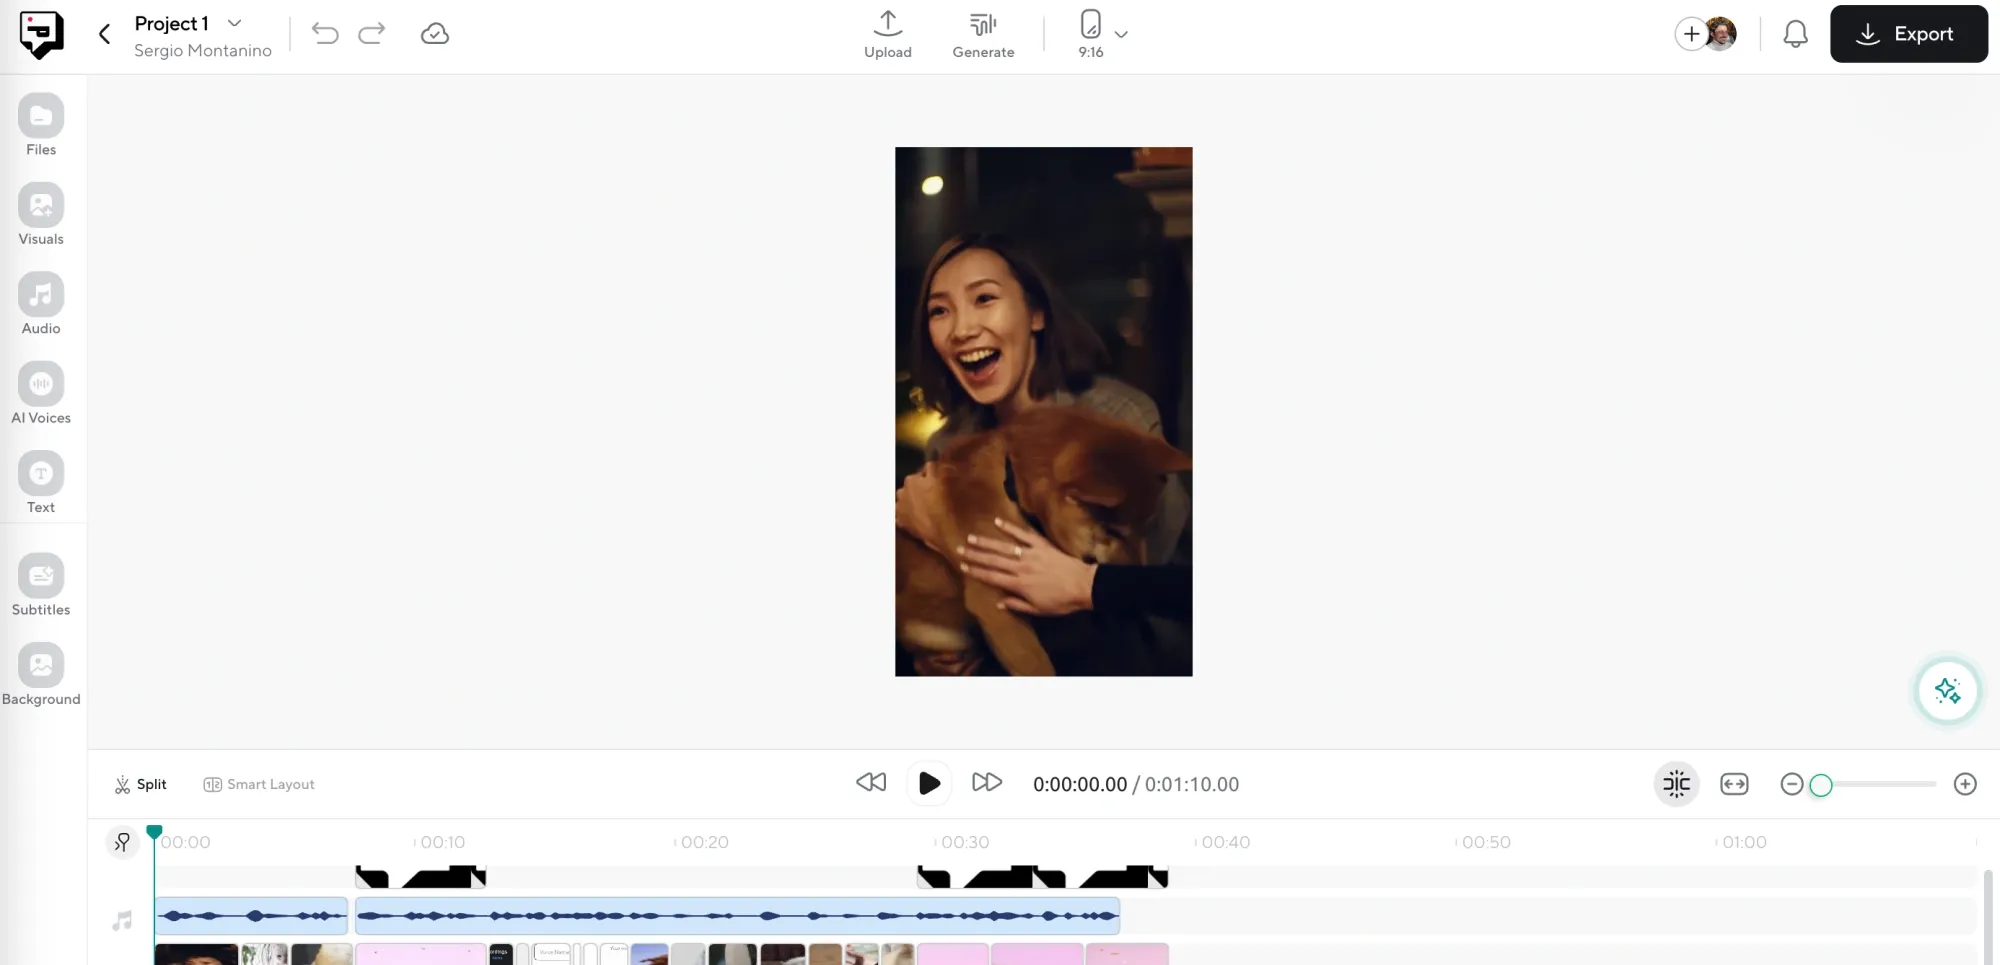
Task: Open the Project 1 title dropdown
Action: point(234,22)
